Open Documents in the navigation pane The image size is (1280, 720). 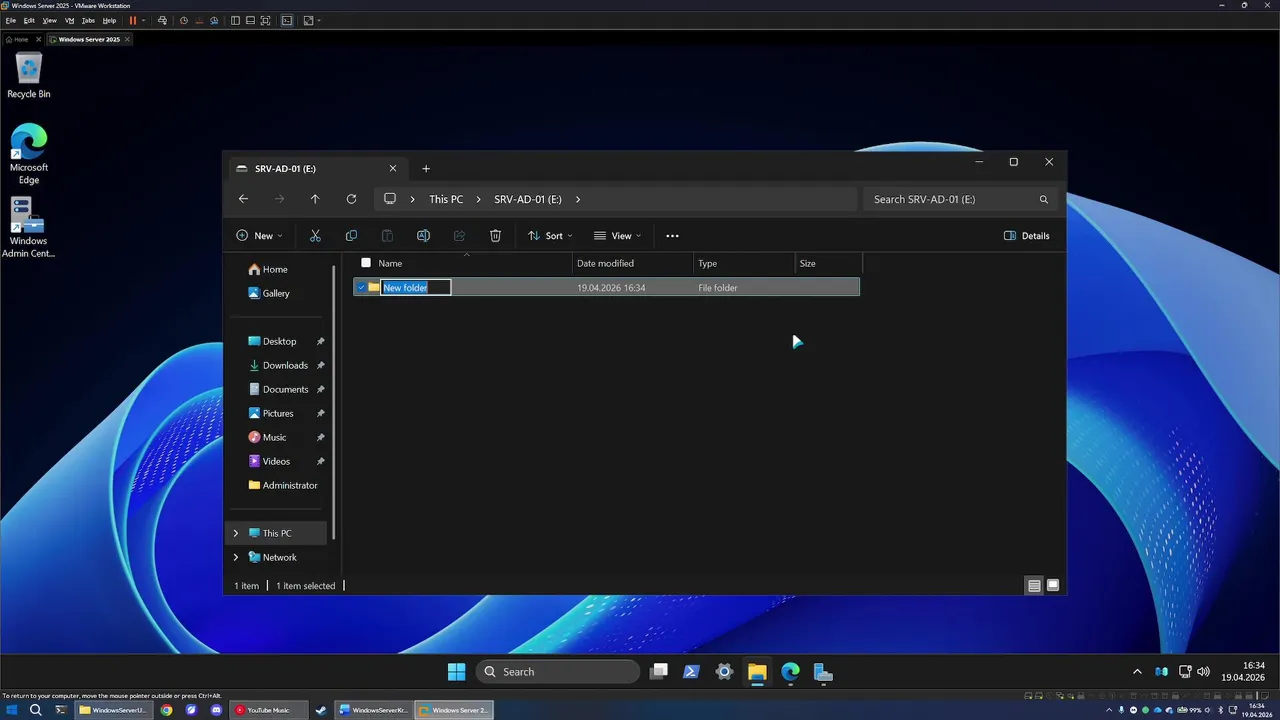click(x=285, y=390)
